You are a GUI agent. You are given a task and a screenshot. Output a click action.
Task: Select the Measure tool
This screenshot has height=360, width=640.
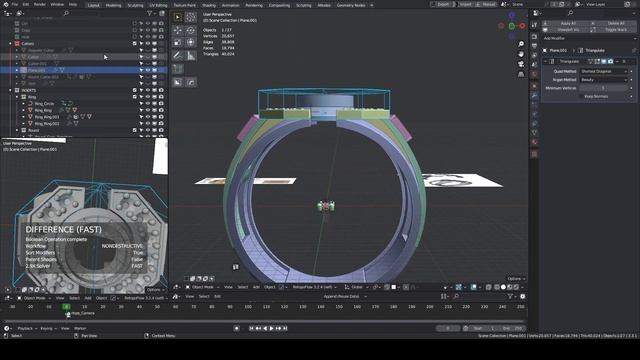[191, 56]
